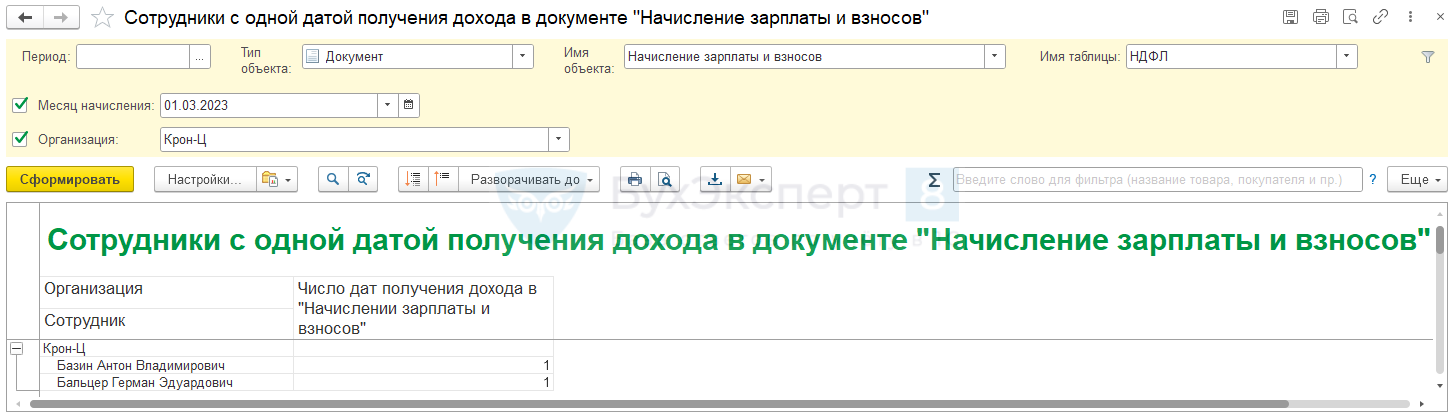Click the filter funnel icon
The image size is (1455, 419).
pyautogui.click(x=1428, y=58)
